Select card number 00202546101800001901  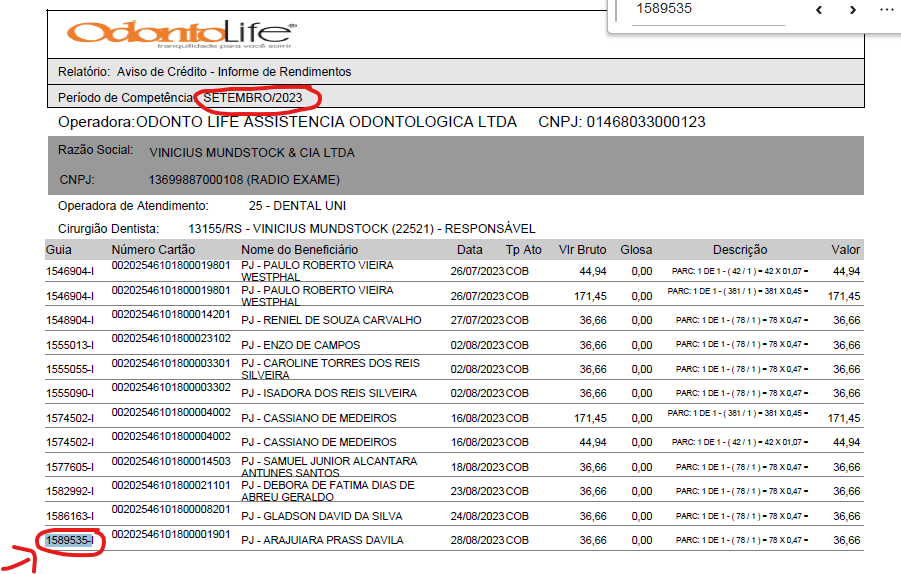[x=171, y=534]
